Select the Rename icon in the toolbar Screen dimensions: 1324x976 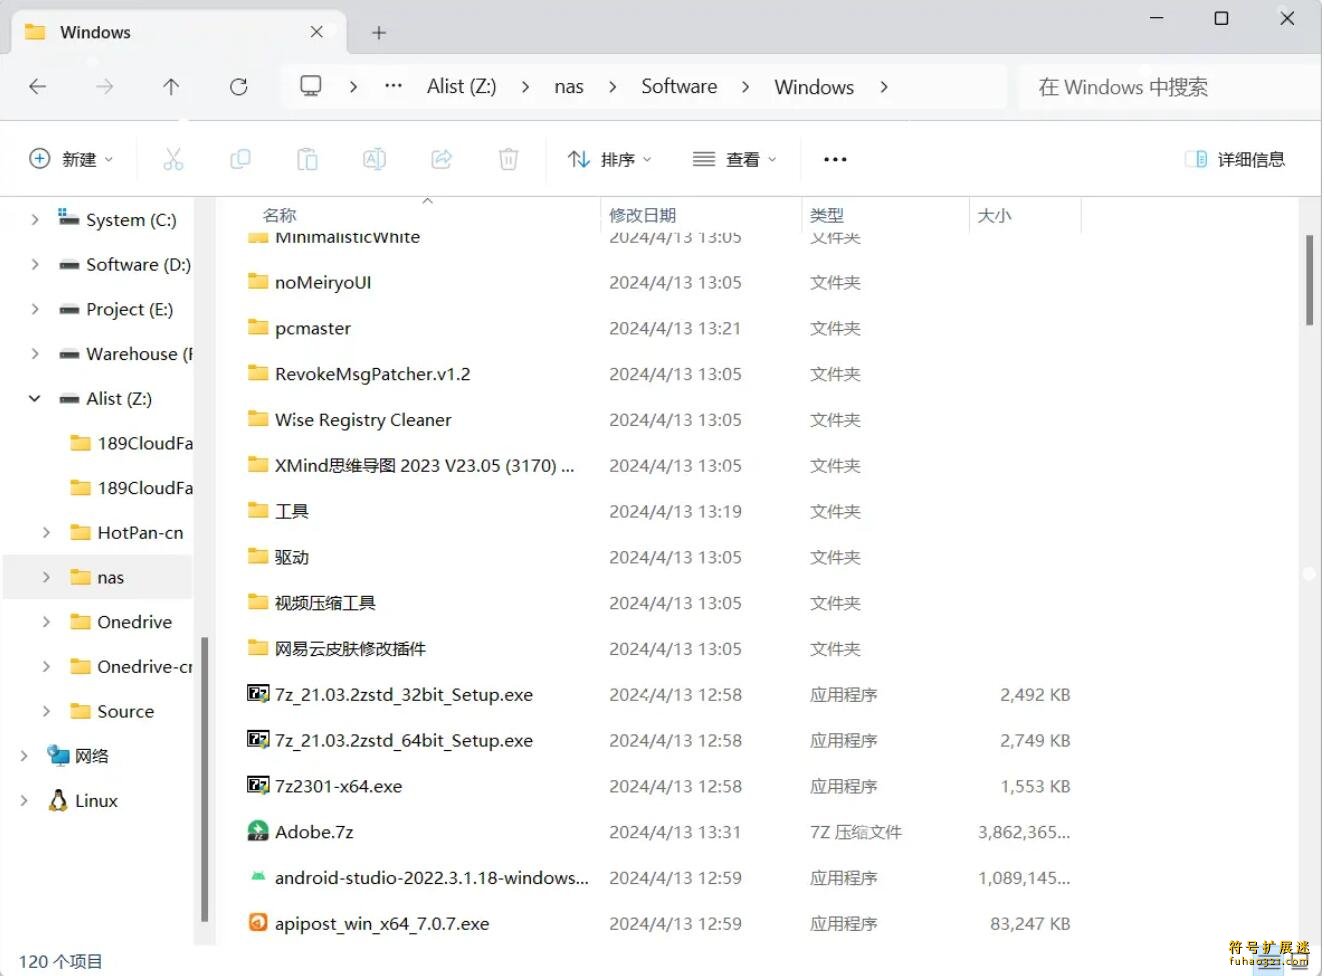[374, 158]
